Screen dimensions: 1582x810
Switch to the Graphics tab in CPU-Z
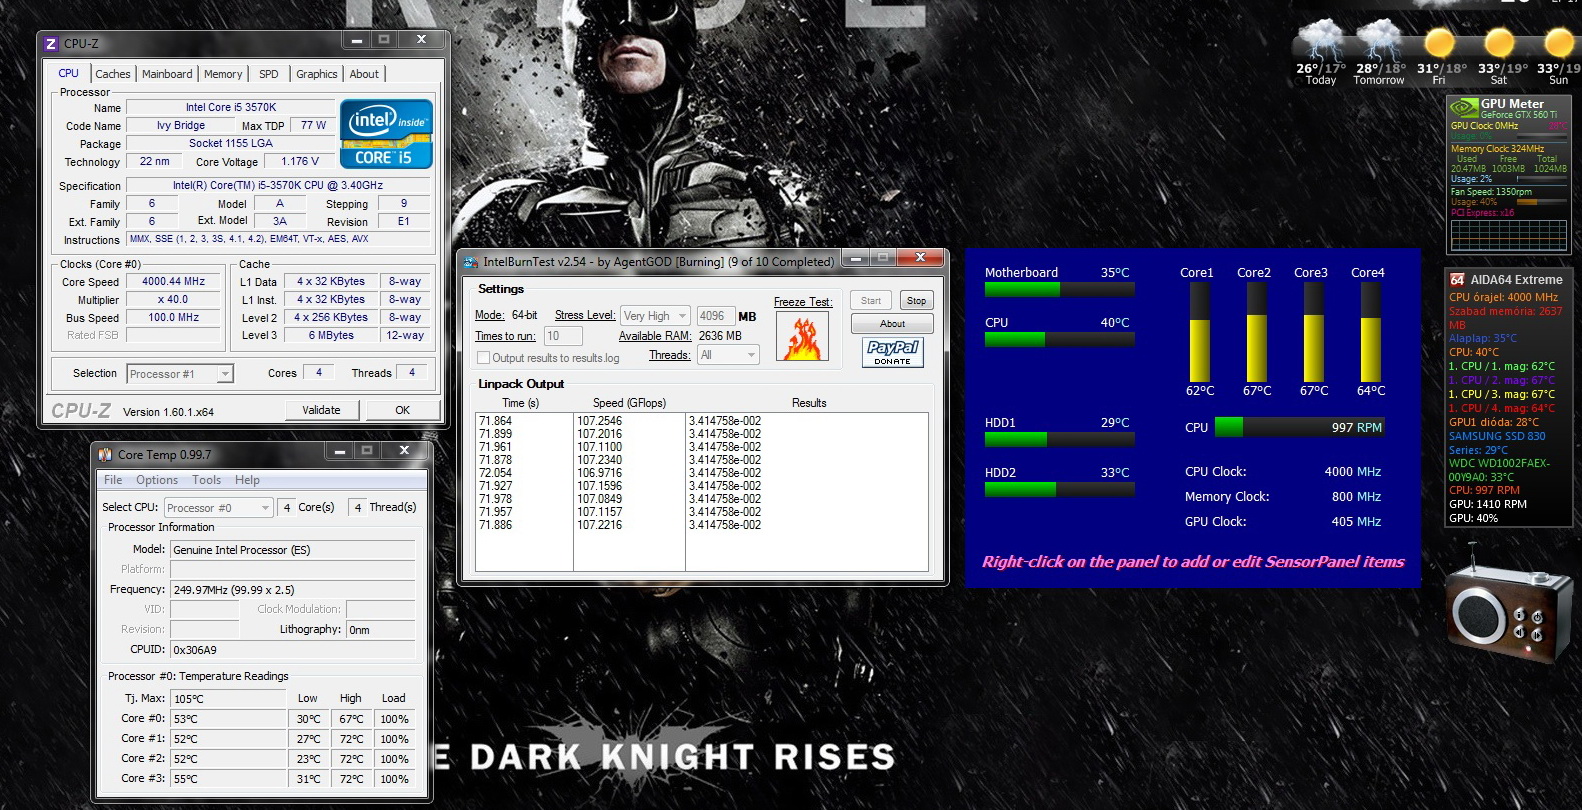(x=317, y=74)
